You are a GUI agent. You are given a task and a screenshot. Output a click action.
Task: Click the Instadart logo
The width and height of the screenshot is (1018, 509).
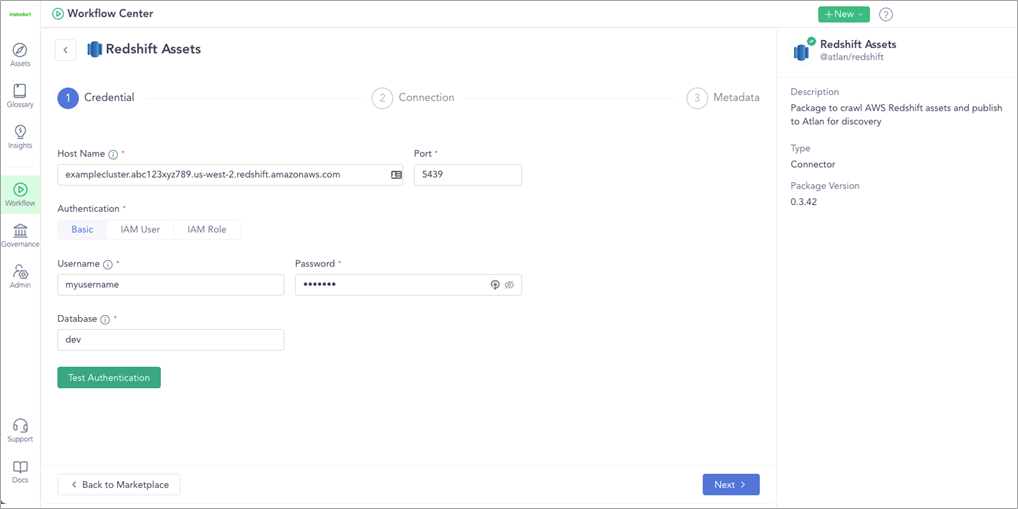[20, 14]
